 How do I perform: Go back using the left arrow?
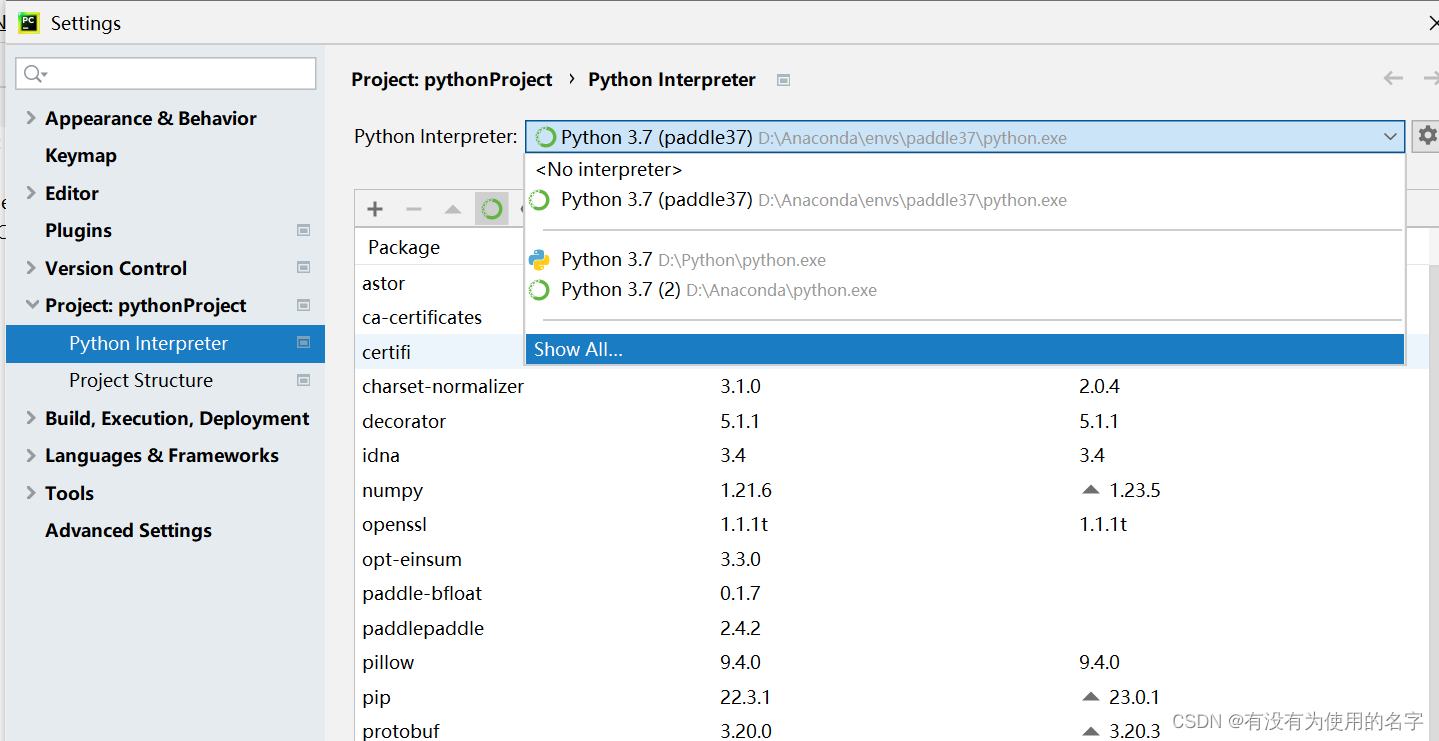pyautogui.click(x=1393, y=78)
